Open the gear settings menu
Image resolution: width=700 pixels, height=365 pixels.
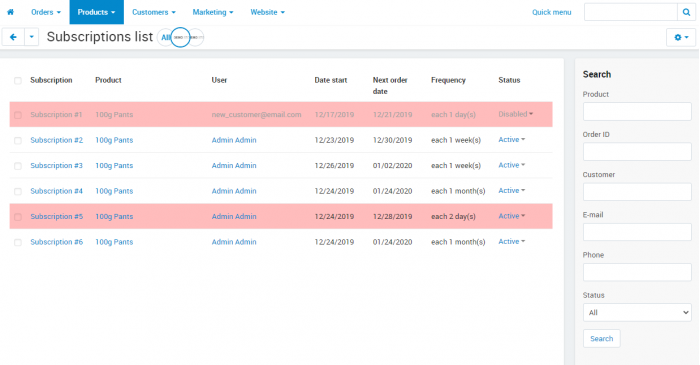pyautogui.click(x=681, y=37)
